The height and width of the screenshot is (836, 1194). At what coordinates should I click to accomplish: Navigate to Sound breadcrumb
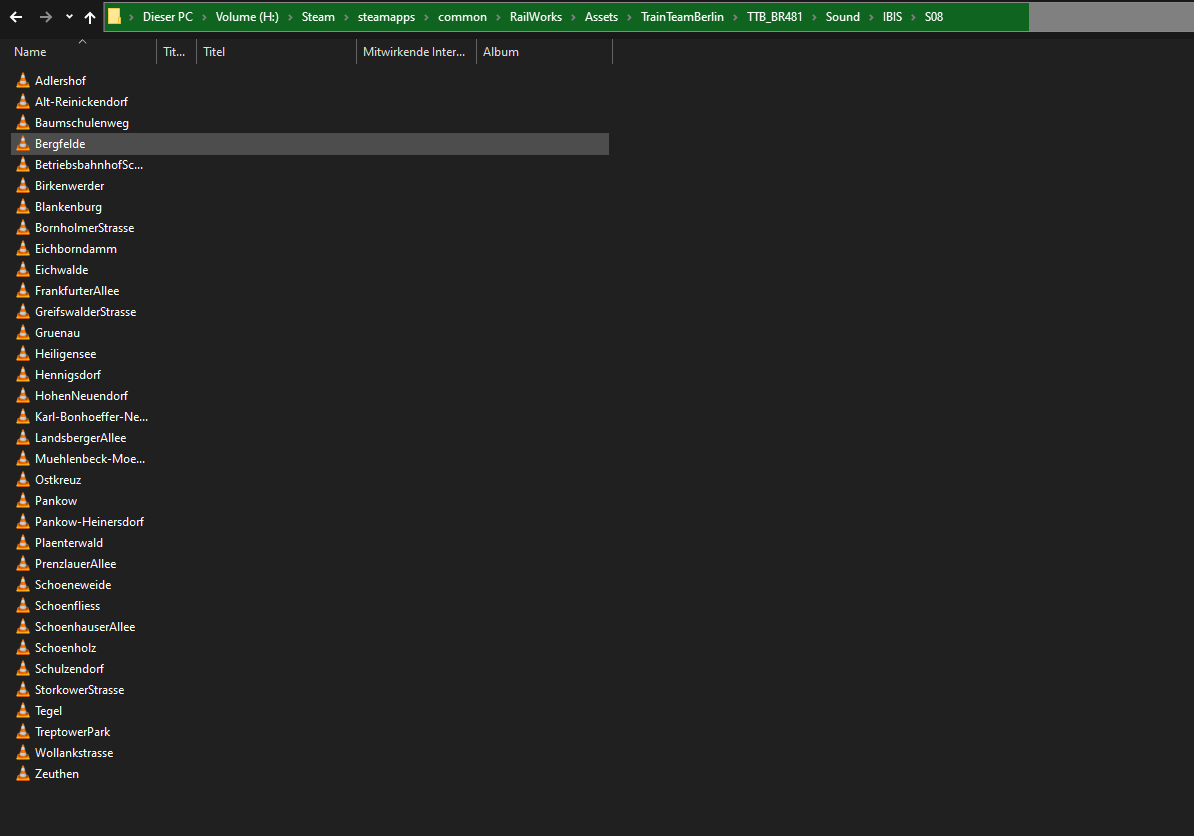coord(842,17)
